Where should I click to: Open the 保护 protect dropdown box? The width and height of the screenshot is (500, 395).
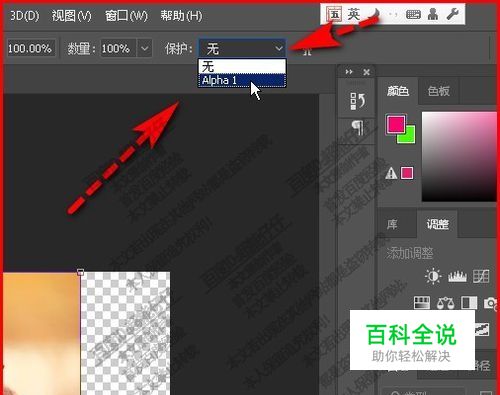(242, 49)
